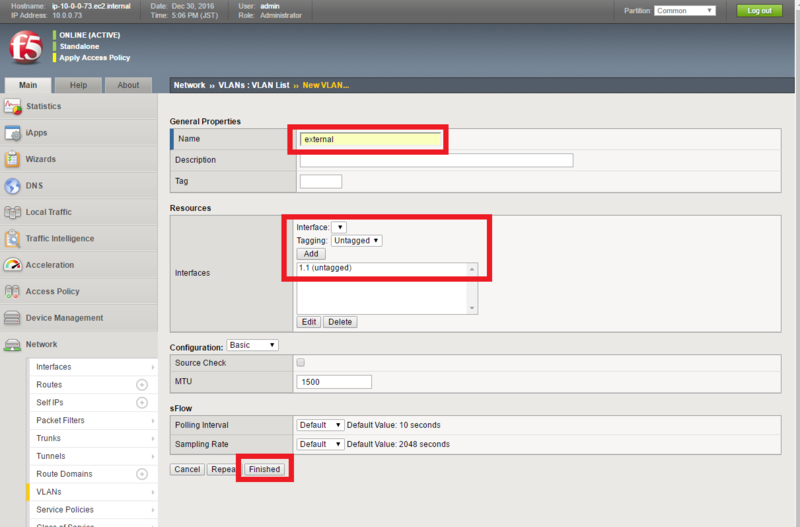
Task: Open the Tagging dropdown set to Untagged
Action: pyautogui.click(x=356, y=240)
